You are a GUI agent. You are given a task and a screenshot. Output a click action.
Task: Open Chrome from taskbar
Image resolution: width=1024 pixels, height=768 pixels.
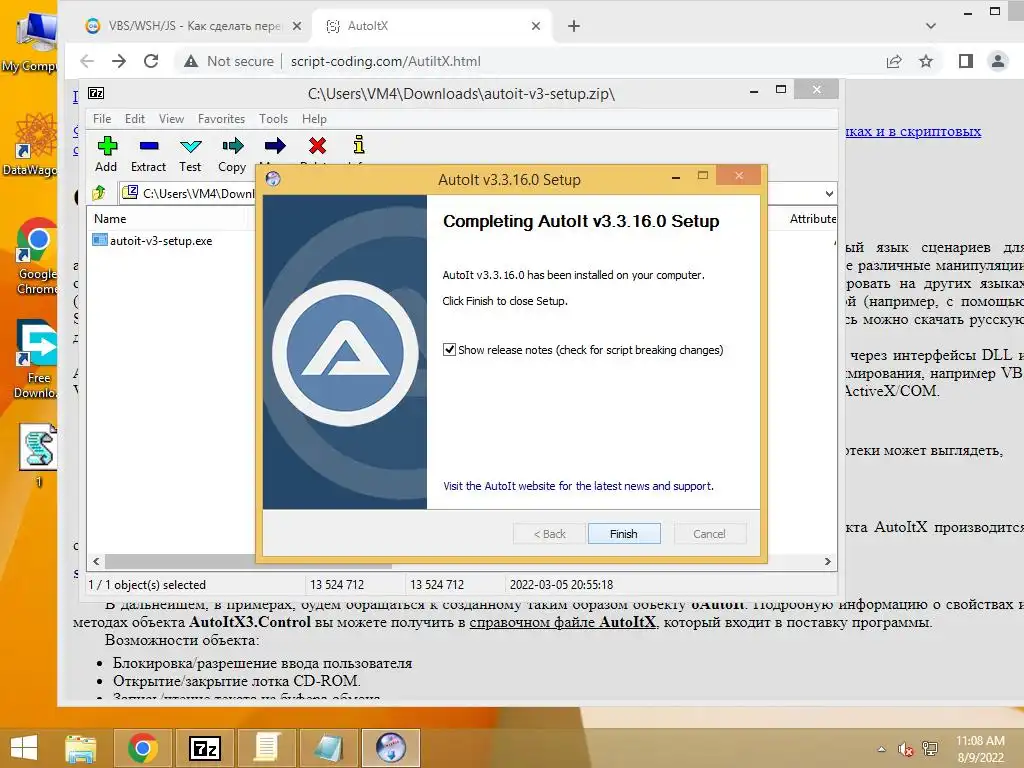click(x=142, y=748)
